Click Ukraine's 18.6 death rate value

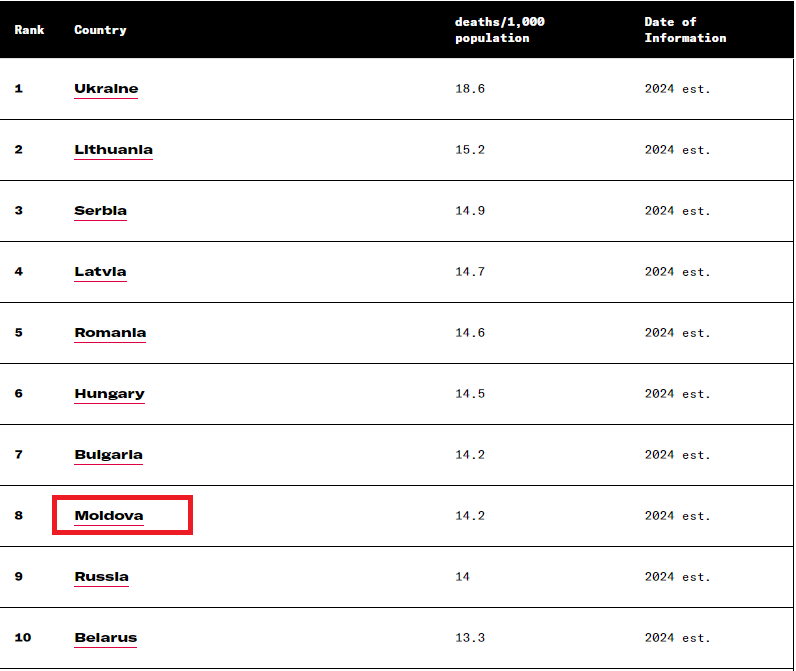coord(470,89)
